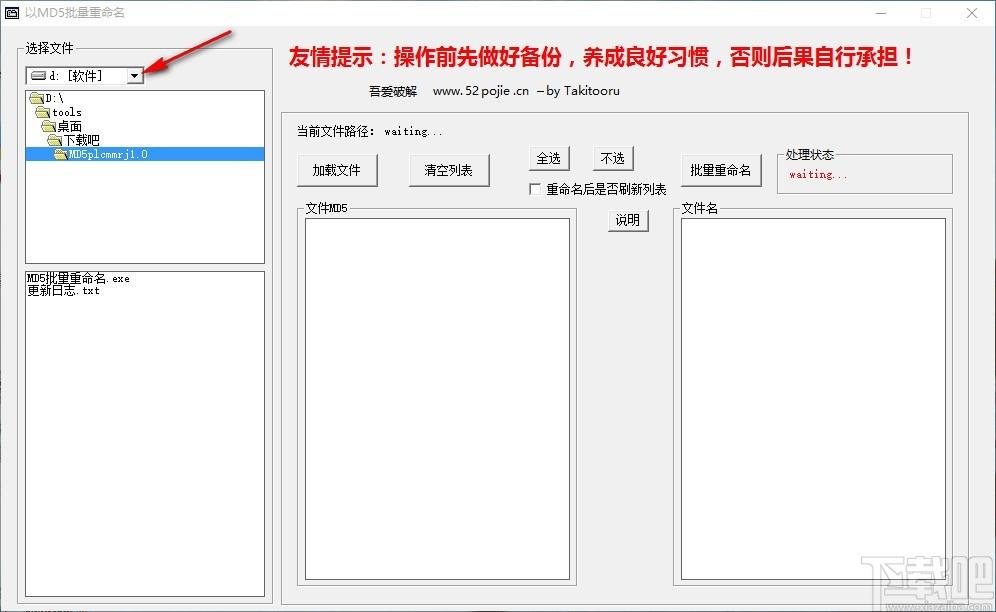Click the folder icon beside 下载吧
996x612 pixels.
tap(55, 140)
